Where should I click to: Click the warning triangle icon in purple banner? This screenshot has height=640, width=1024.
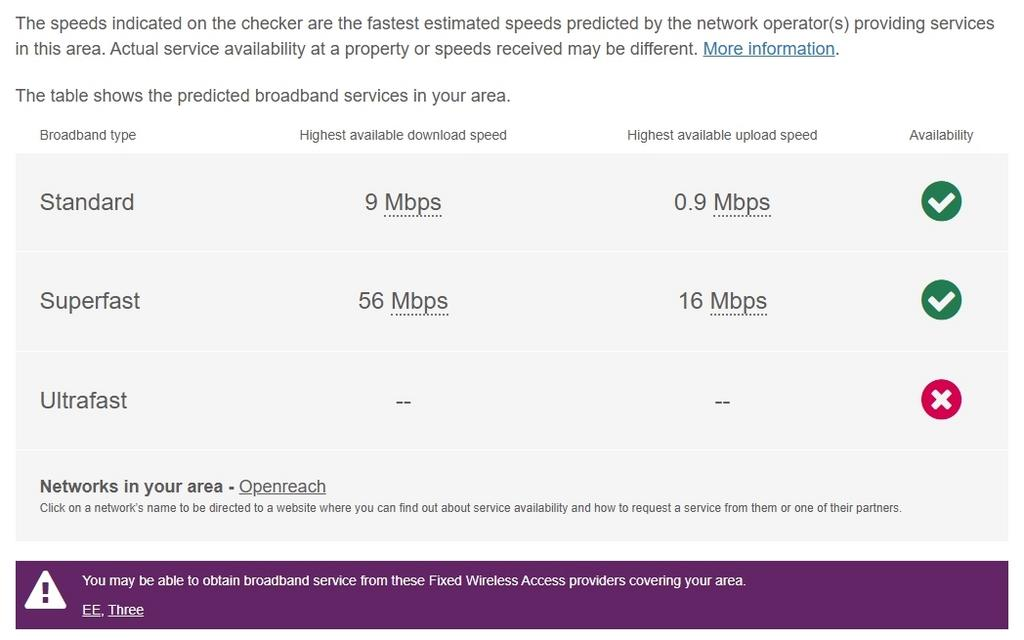click(45, 590)
